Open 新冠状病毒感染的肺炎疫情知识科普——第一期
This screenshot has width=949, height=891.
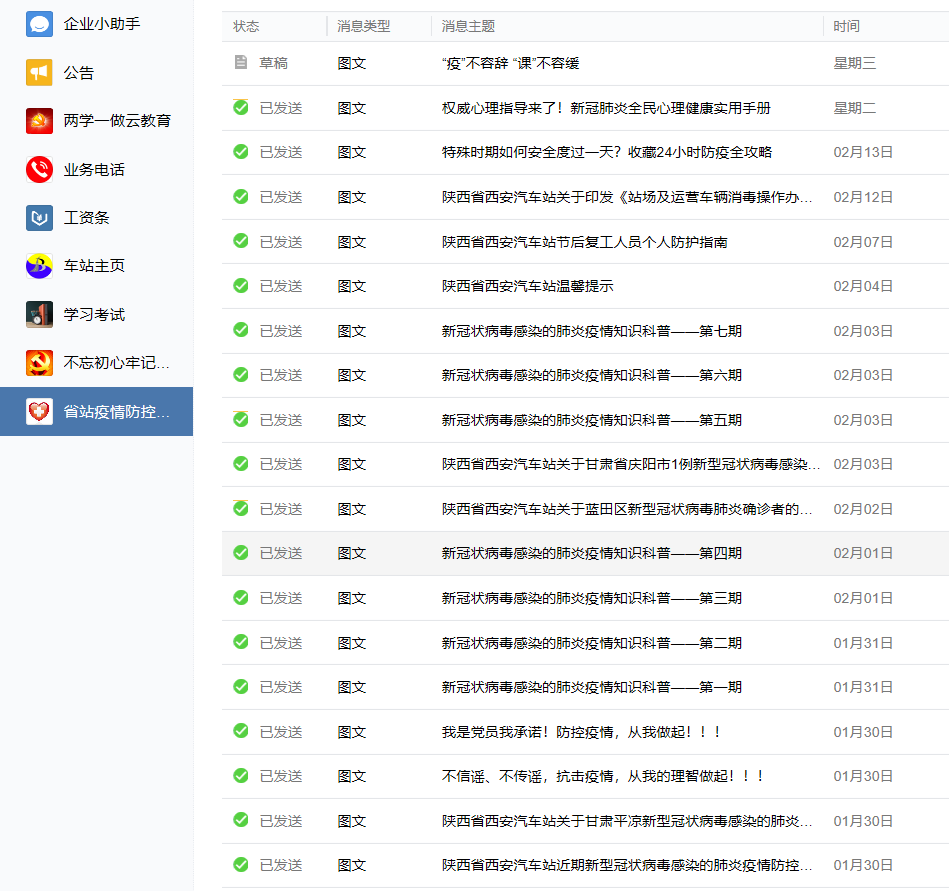tap(592, 687)
